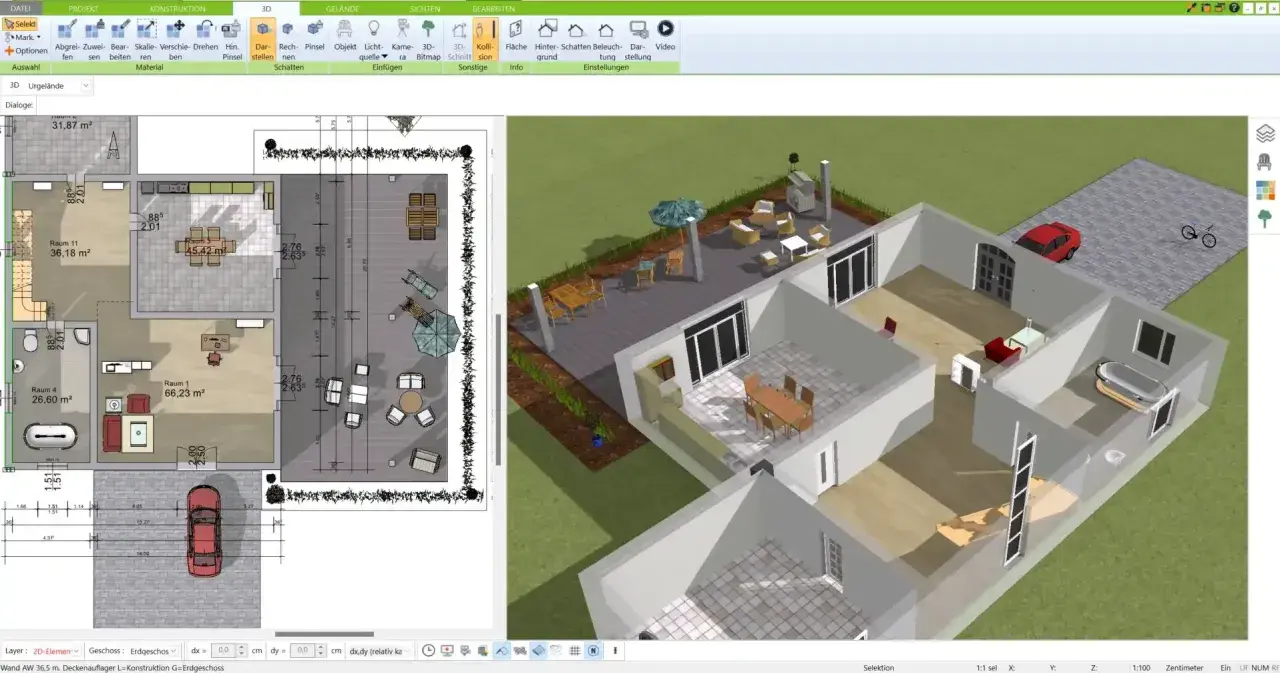Image resolution: width=1280 pixels, height=673 pixels.
Task: Open the layers panel icon on right sidebar
Action: point(1265,133)
